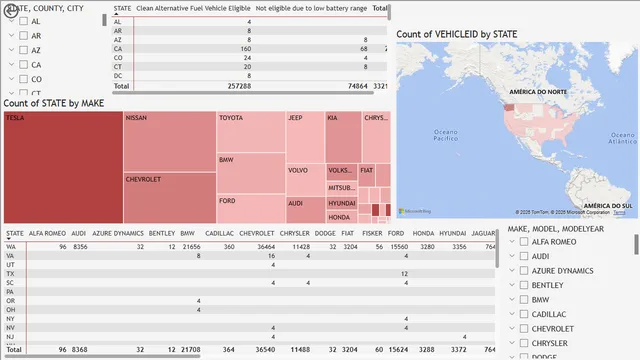Screen dimensions: 640x360
Task: Sort by STATE column in top table
Action: pyautogui.click(x=122, y=8)
